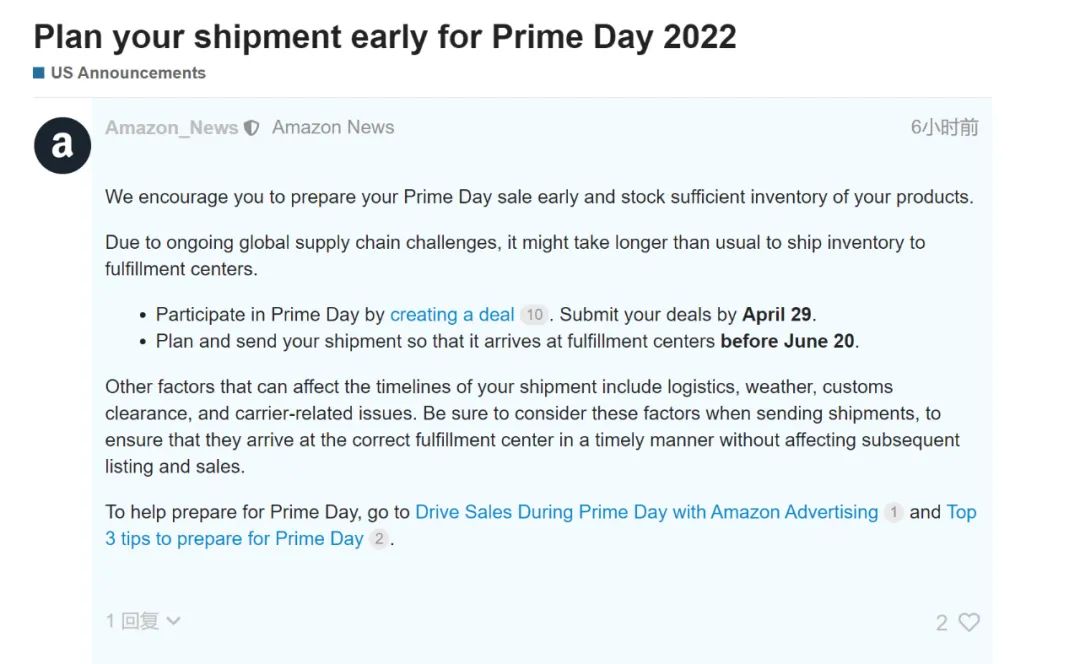Click the "2" badge after the tips link
This screenshot has height=664, width=1080.
(x=378, y=539)
